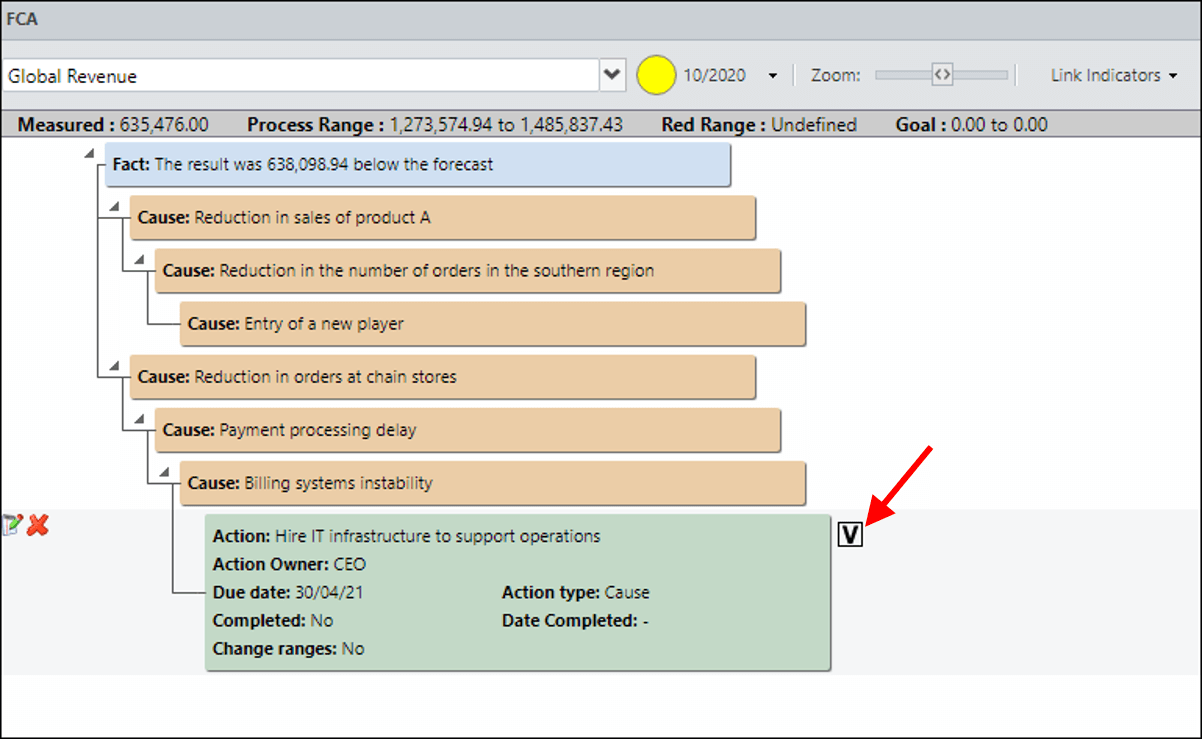Click the Zoom slider handle
This screenshot has height=739, width=1202.
[x=941, y=74]
